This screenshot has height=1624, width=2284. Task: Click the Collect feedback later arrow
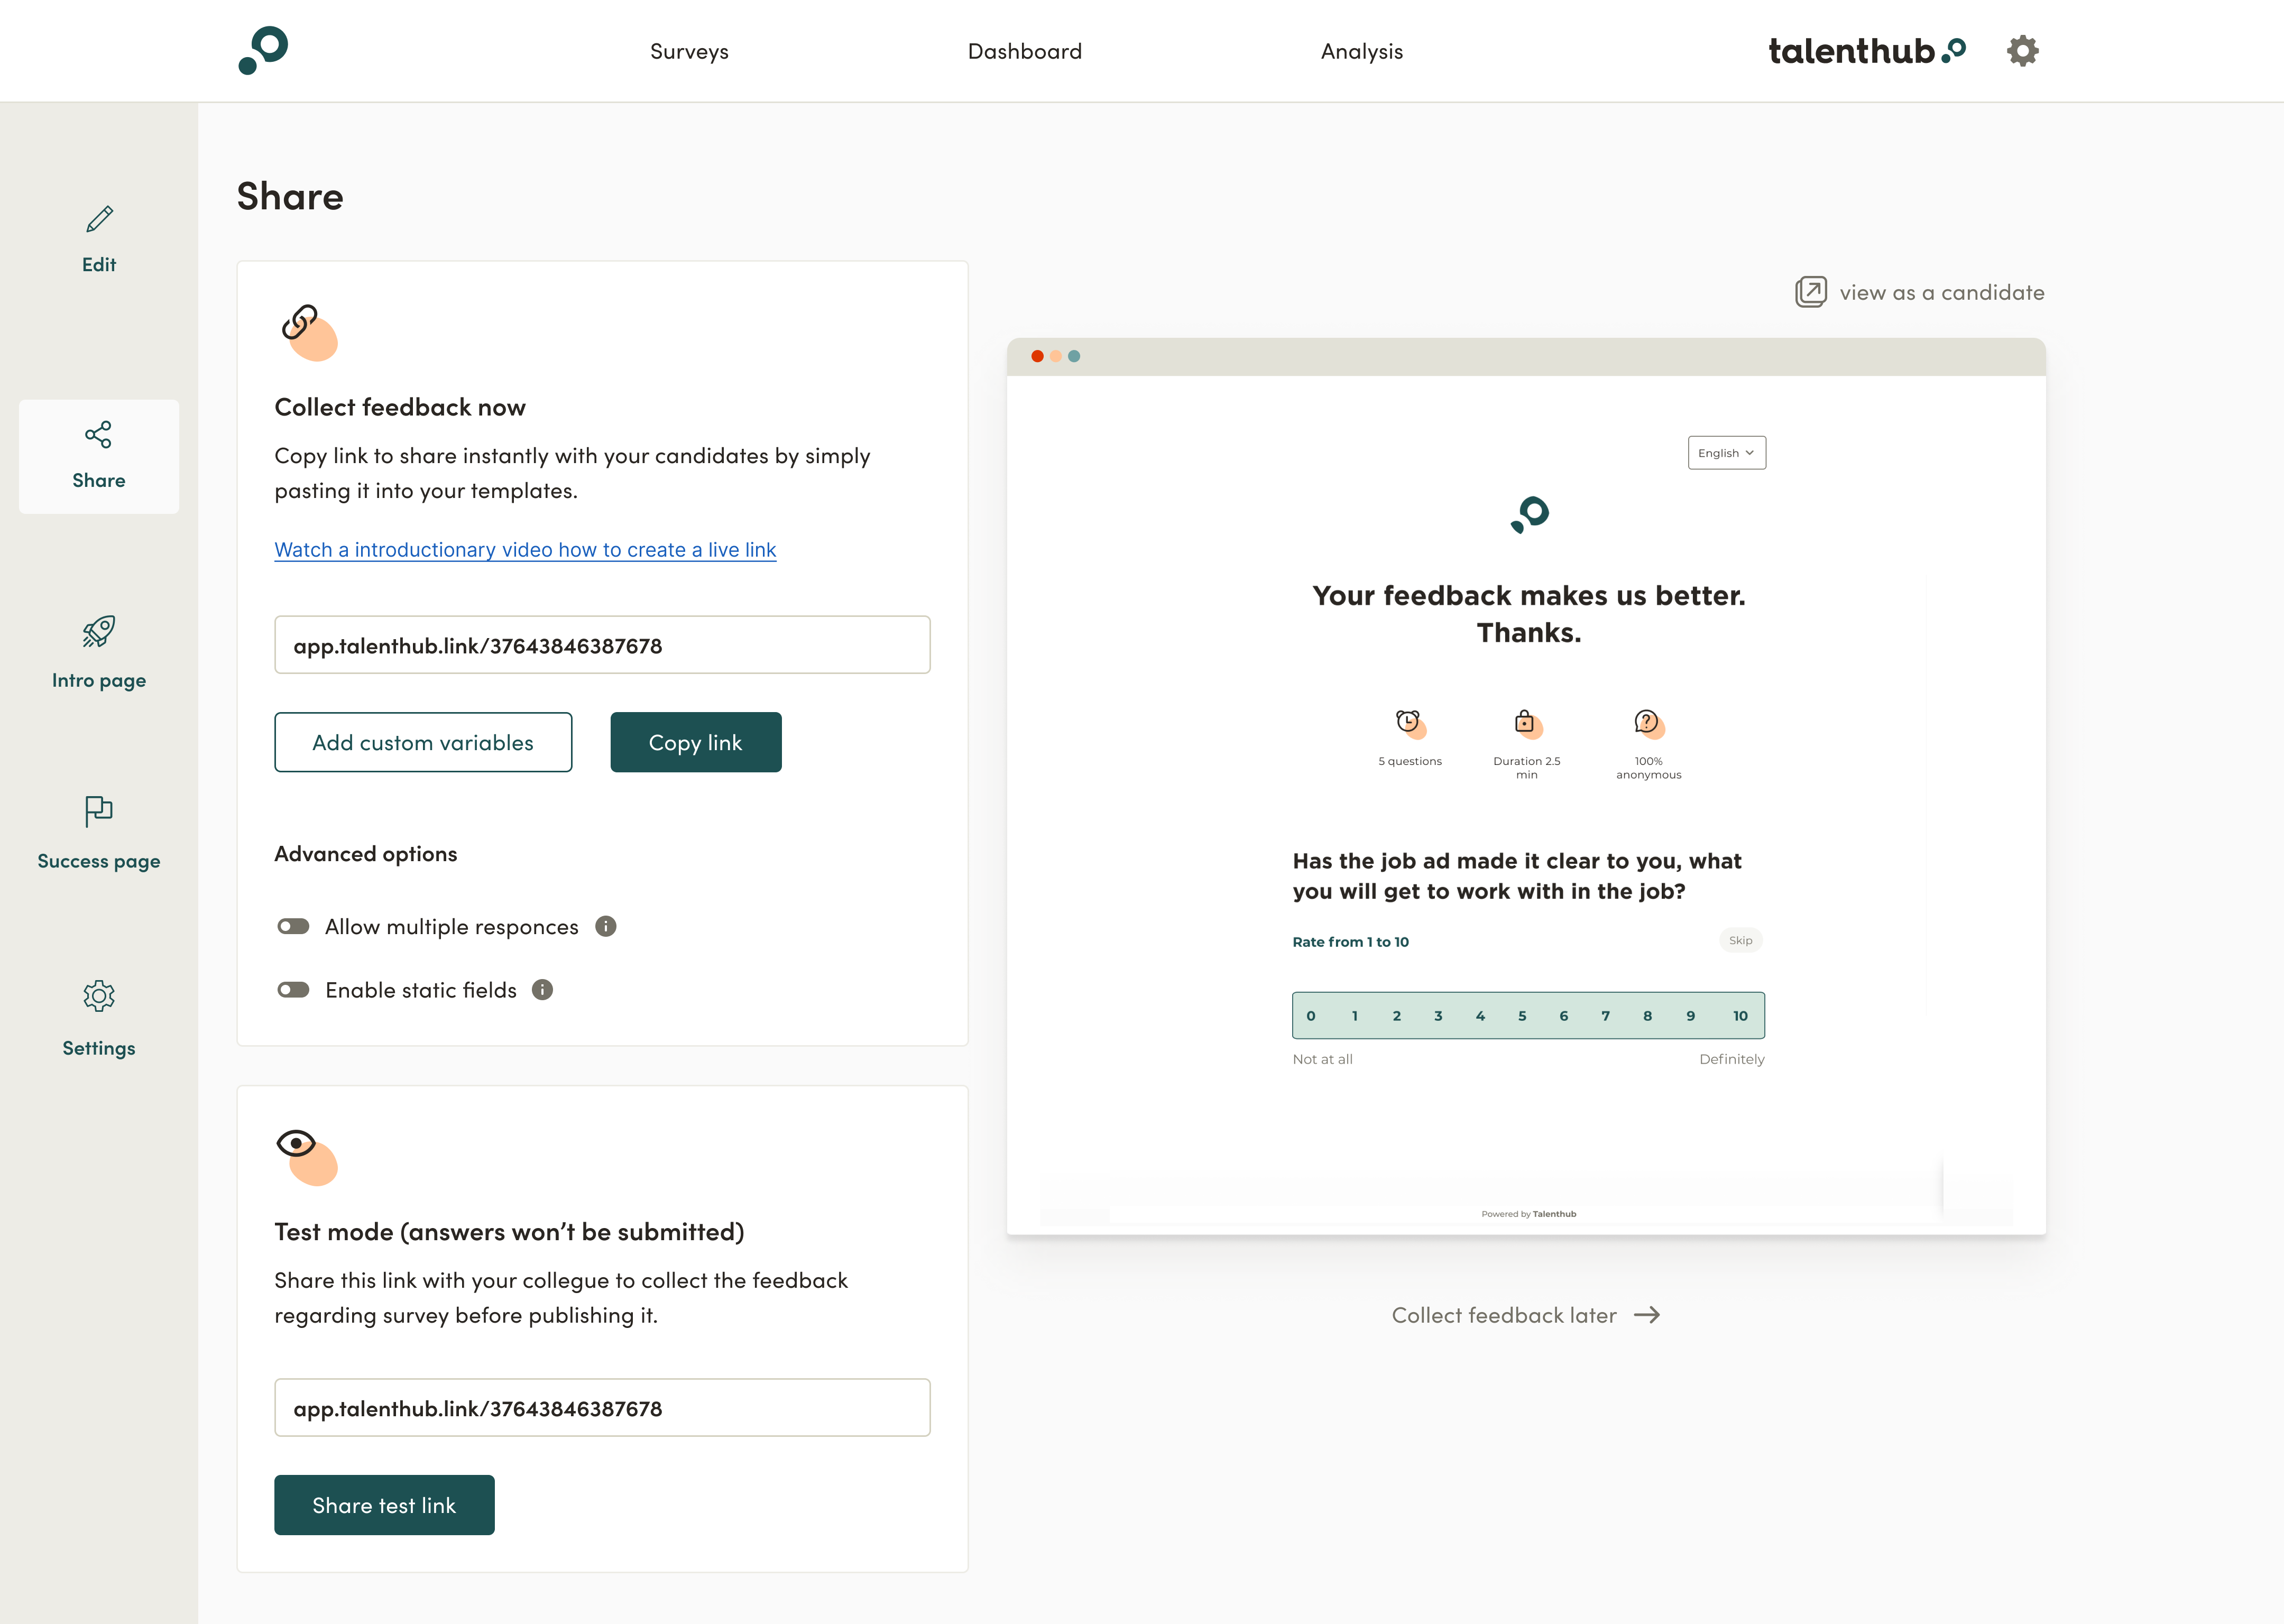1647,1315
